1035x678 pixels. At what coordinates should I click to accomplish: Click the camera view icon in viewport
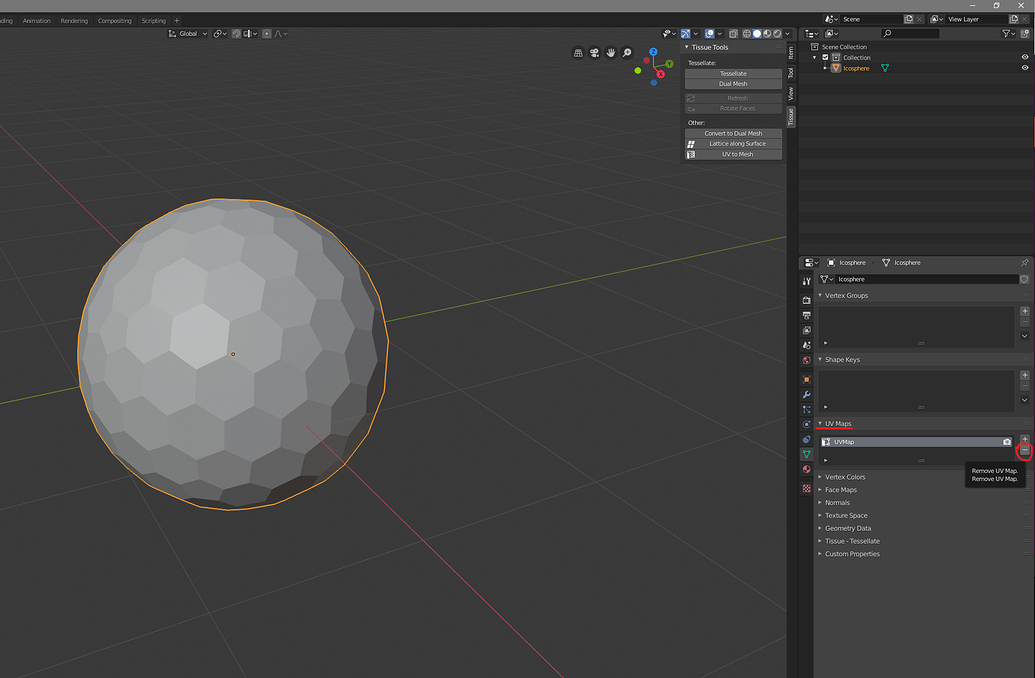pos(595,53)
